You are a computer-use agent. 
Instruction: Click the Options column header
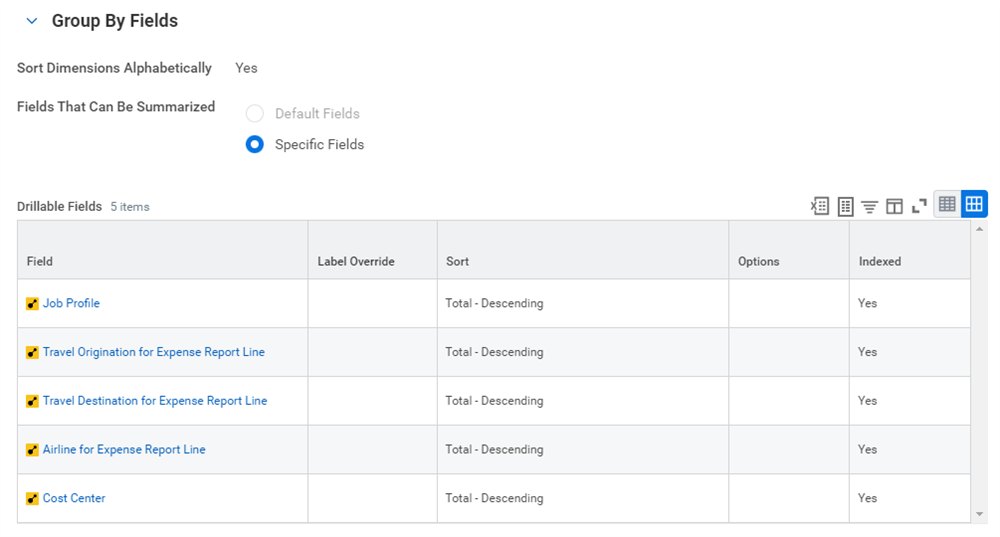(x=789, y=250)
